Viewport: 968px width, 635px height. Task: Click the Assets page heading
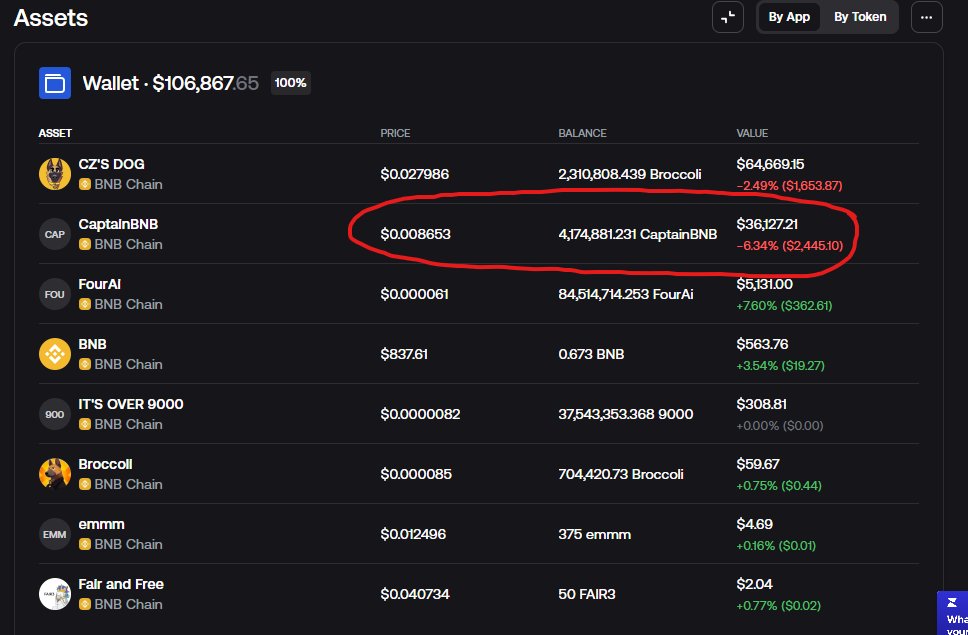click(51, 18)
